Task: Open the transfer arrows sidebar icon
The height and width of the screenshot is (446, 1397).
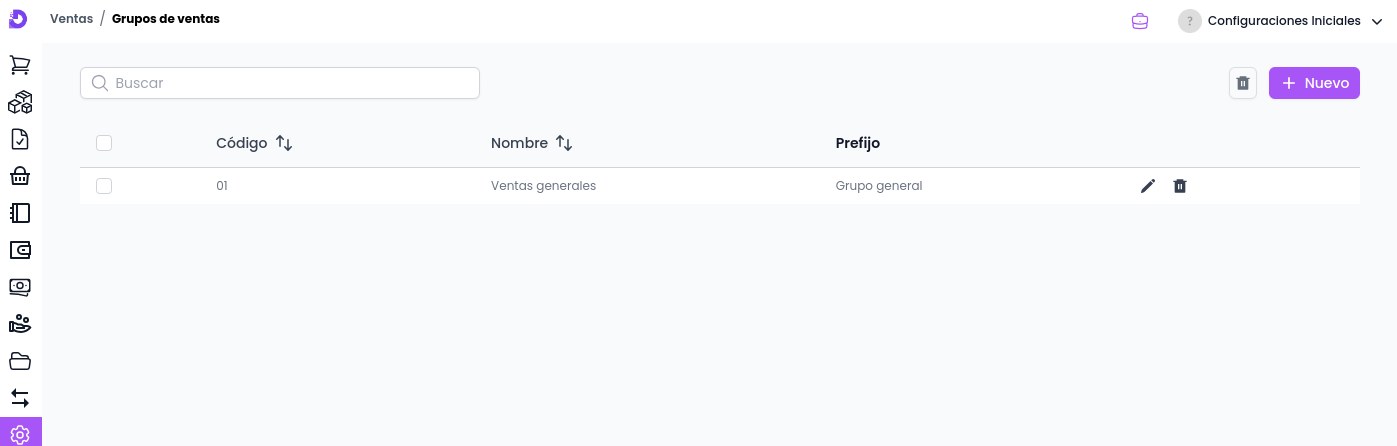Action: pyautogui.click(x=20, y=398)
